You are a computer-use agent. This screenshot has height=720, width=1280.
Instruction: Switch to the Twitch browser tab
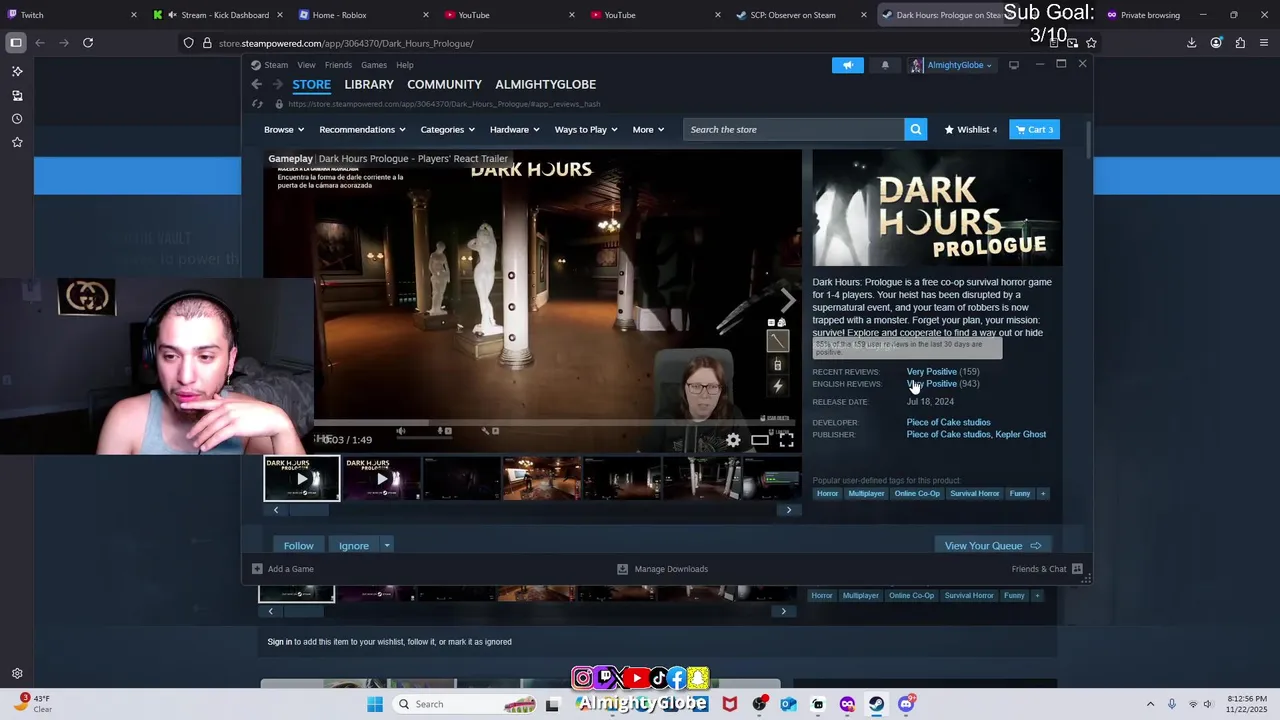tap(72, 15)
